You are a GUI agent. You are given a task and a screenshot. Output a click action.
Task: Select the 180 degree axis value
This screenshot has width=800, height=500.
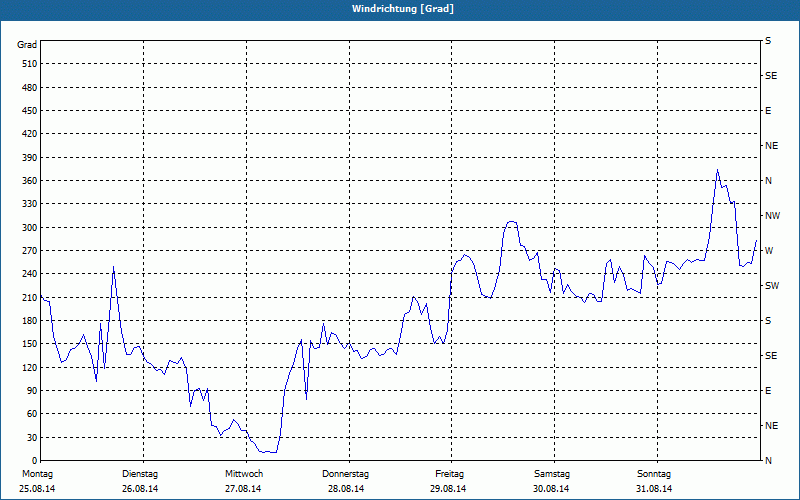pos(30,321)
